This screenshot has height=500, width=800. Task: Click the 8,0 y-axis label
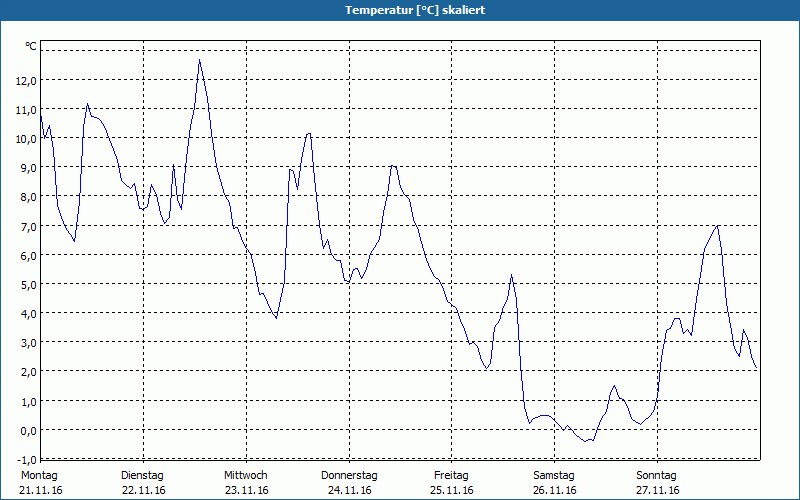pyautogui.click(x=29, y=197)
